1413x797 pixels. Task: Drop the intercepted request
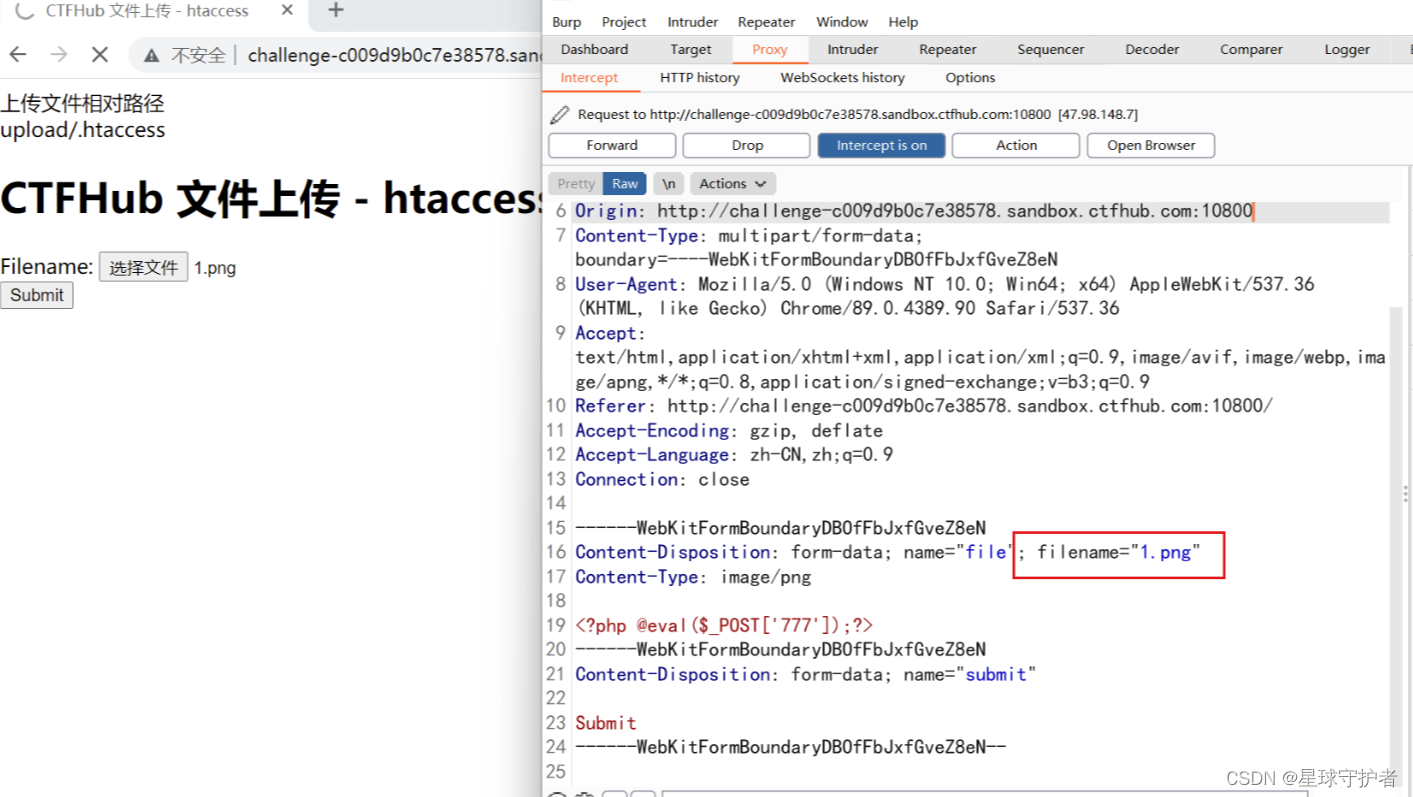tap(747, 145)
